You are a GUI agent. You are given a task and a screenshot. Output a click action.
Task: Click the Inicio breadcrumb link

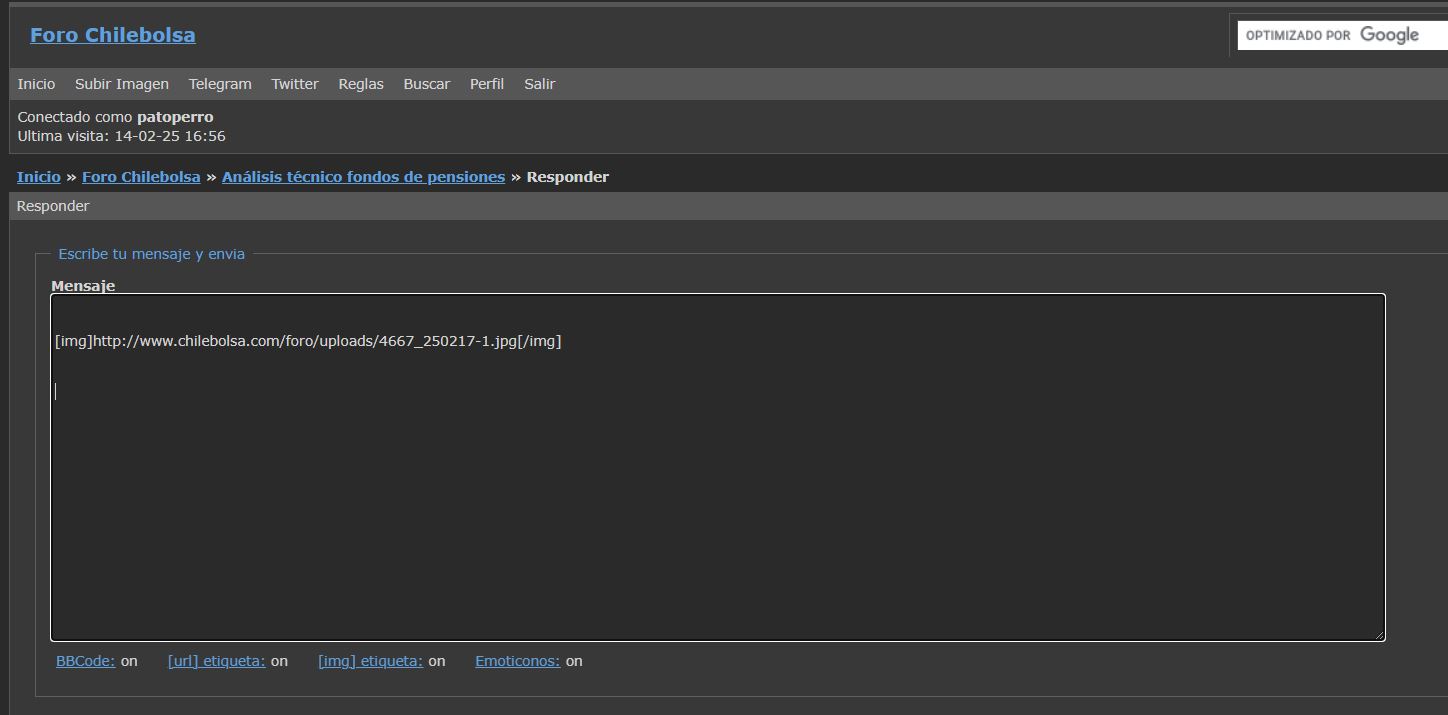click(x=39, y=177)
